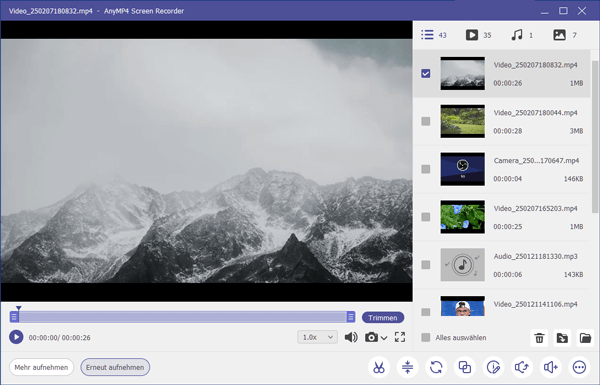The height and width of the screenshot is (385, 600).
Task: Click the import file folder-arrow icon
Action: pos(562,338)
